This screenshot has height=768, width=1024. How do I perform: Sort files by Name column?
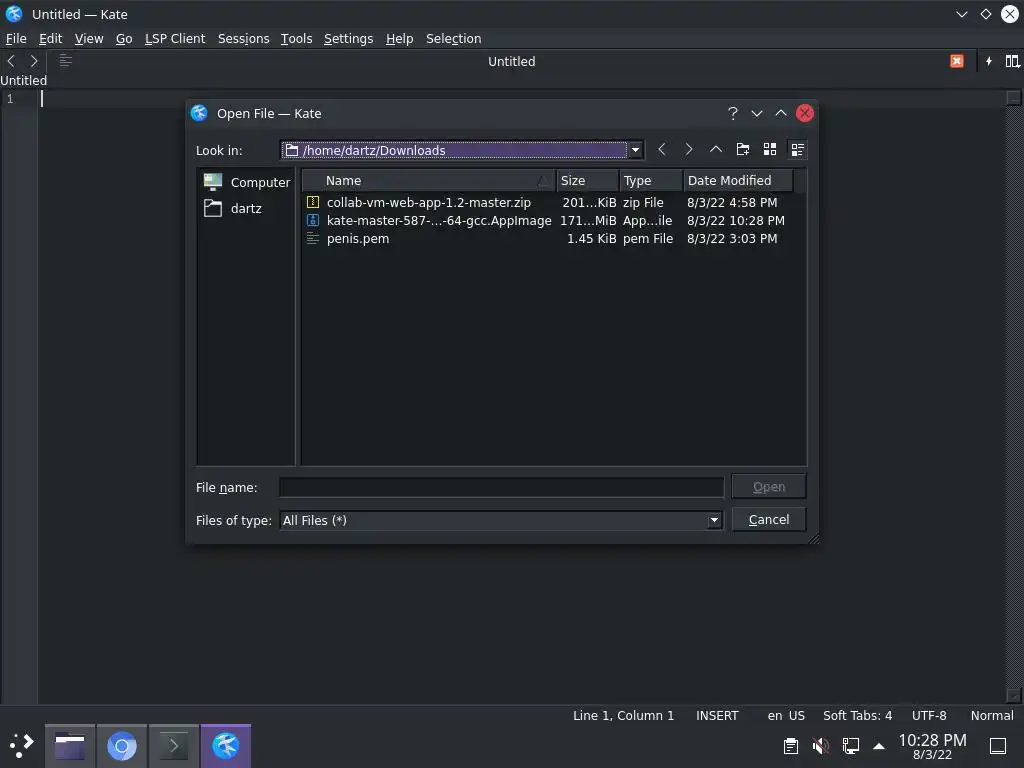point(429,180)
